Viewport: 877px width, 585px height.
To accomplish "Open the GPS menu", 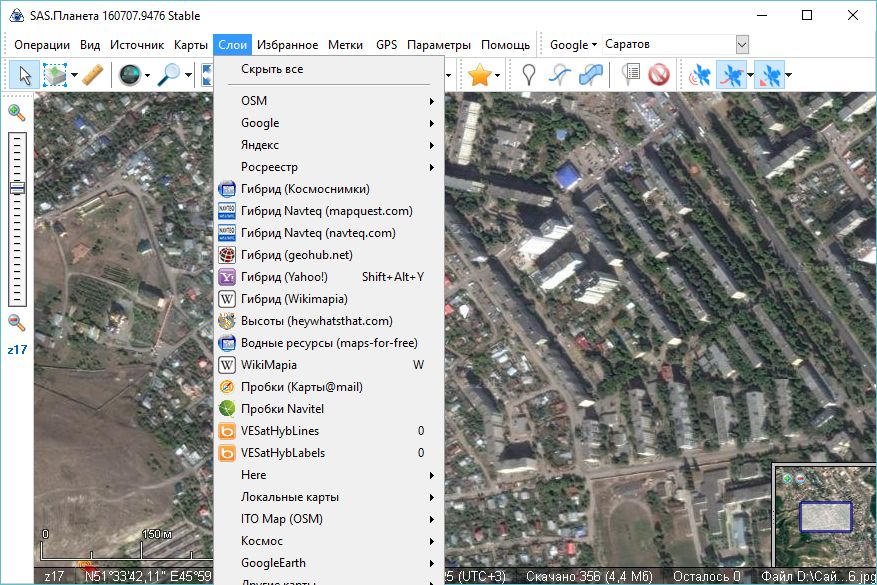I will point(386,45).
